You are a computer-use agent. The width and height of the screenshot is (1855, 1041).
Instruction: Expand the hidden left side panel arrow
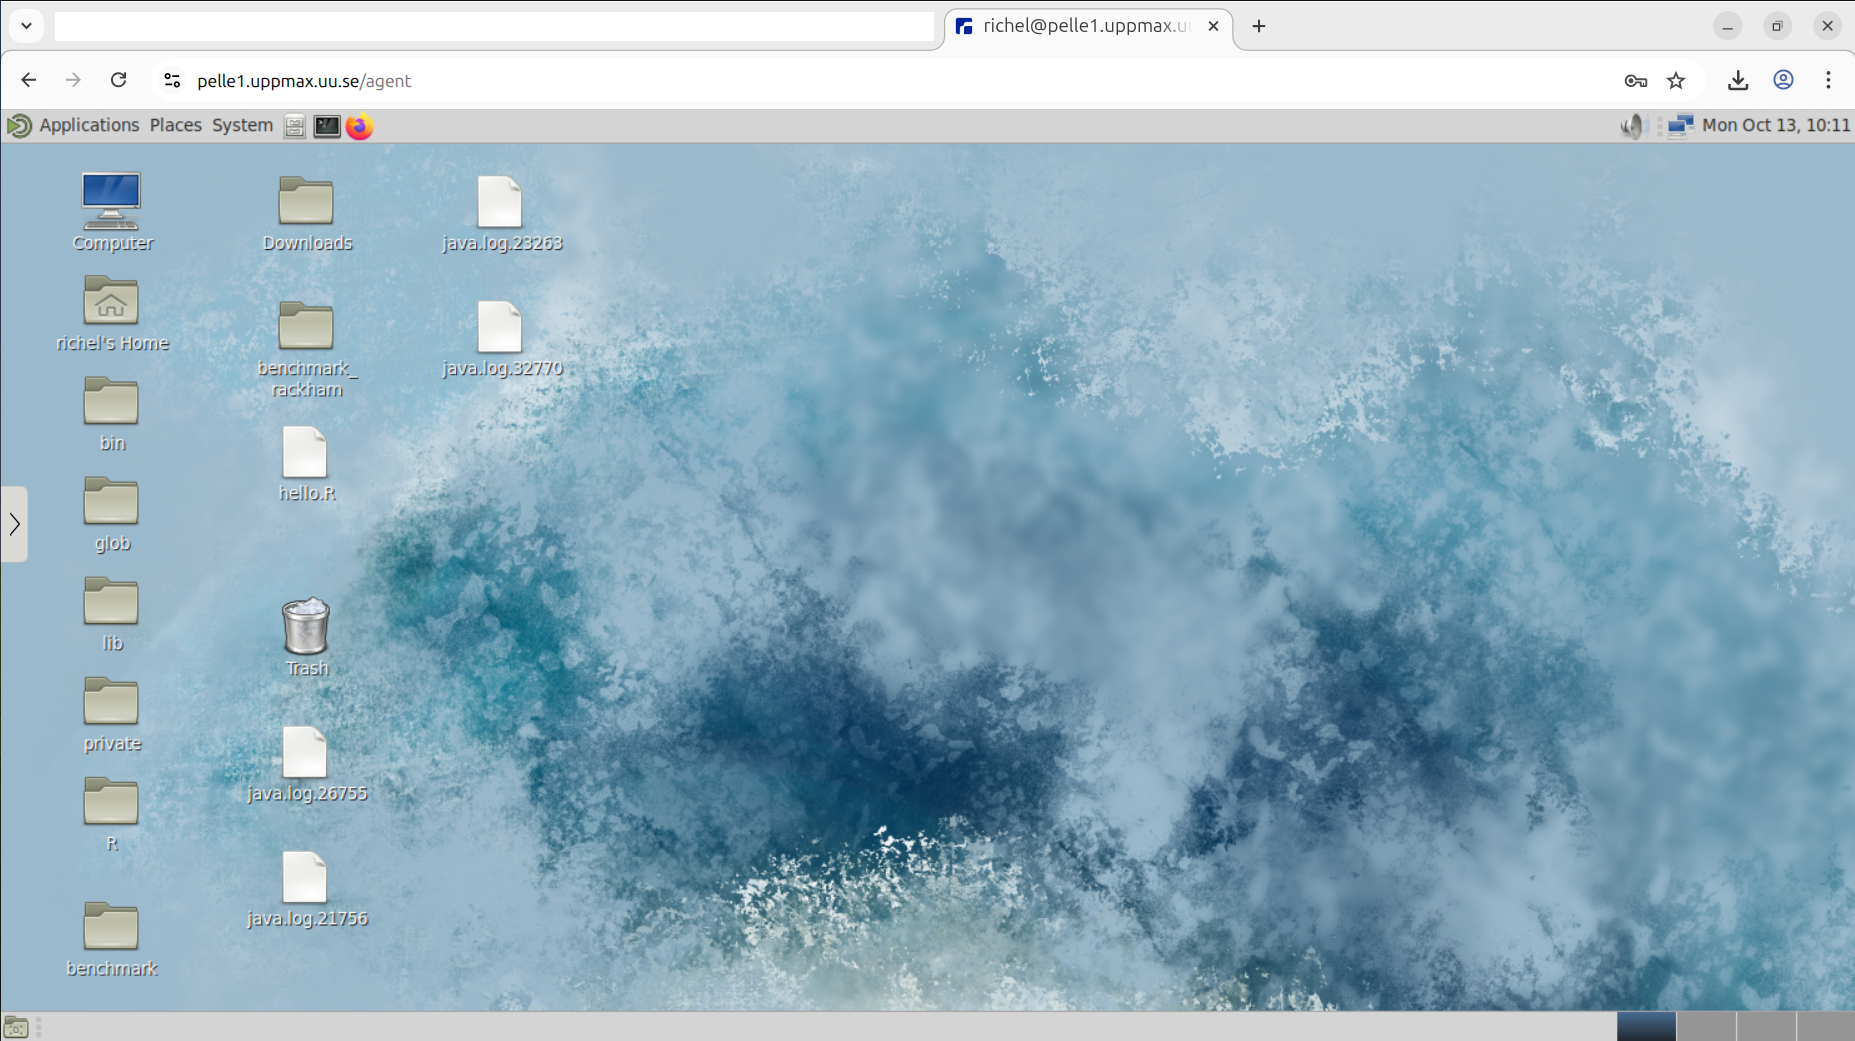14,523
